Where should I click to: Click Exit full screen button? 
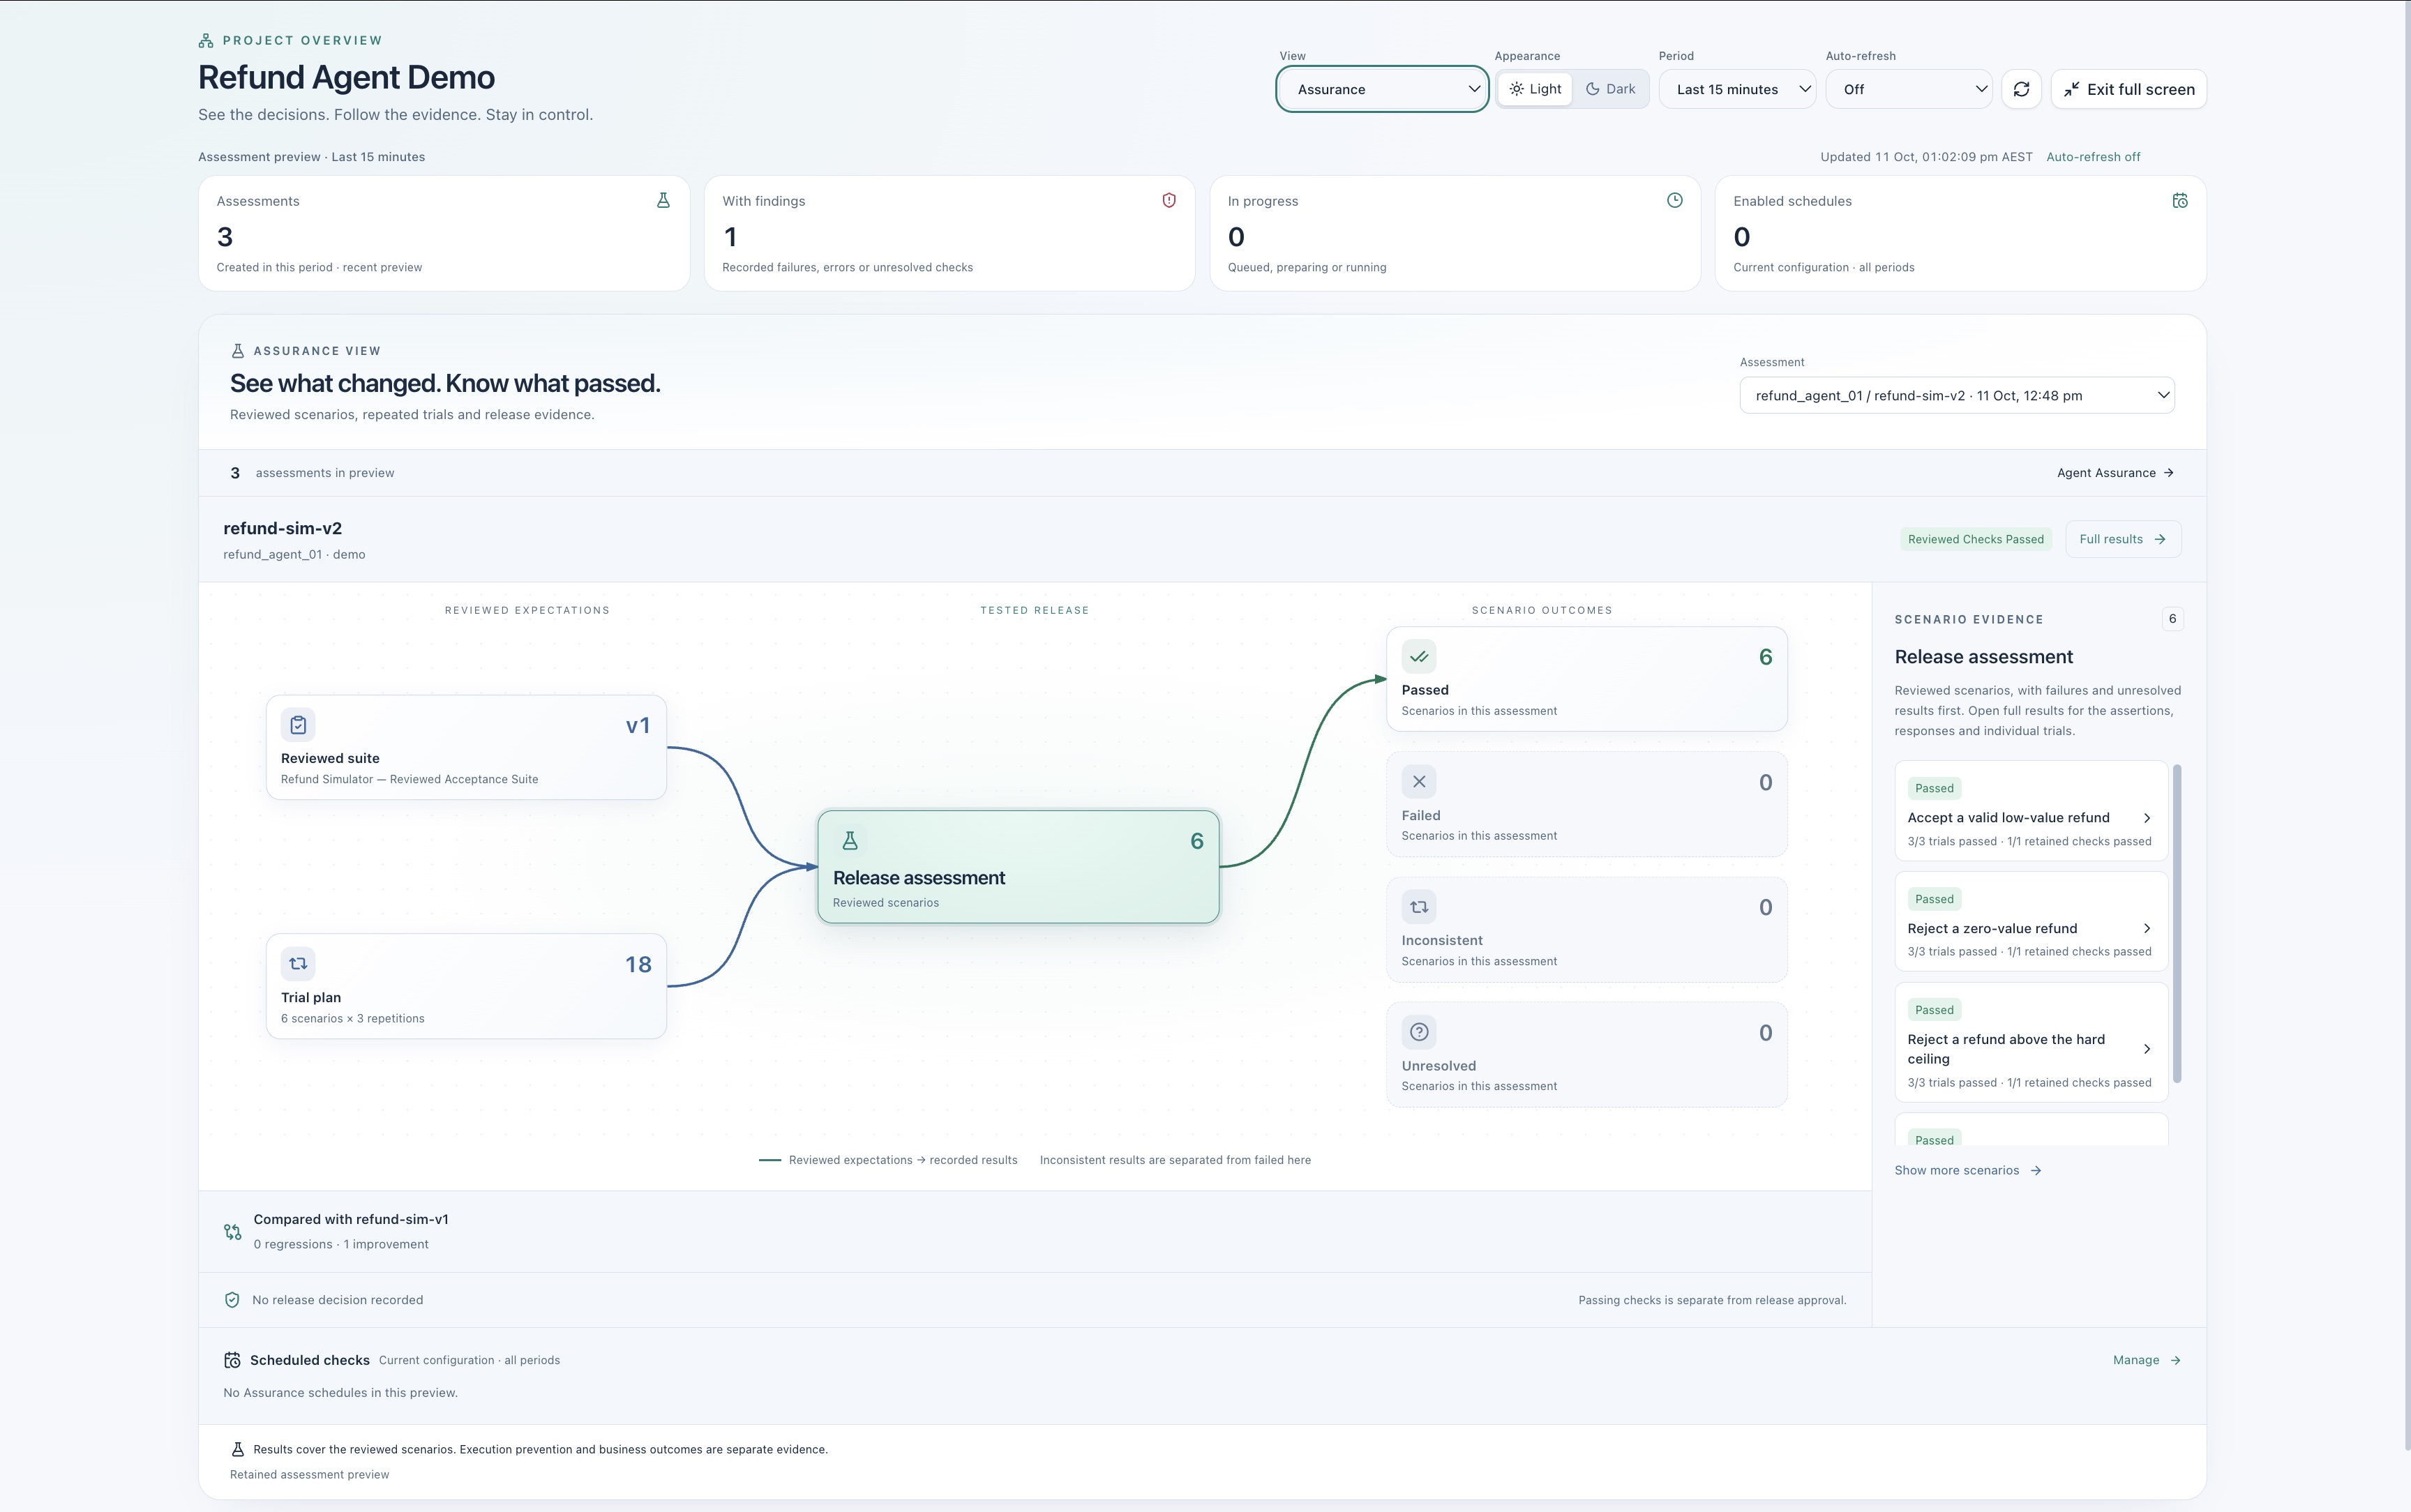click(x=2129, y=89)
